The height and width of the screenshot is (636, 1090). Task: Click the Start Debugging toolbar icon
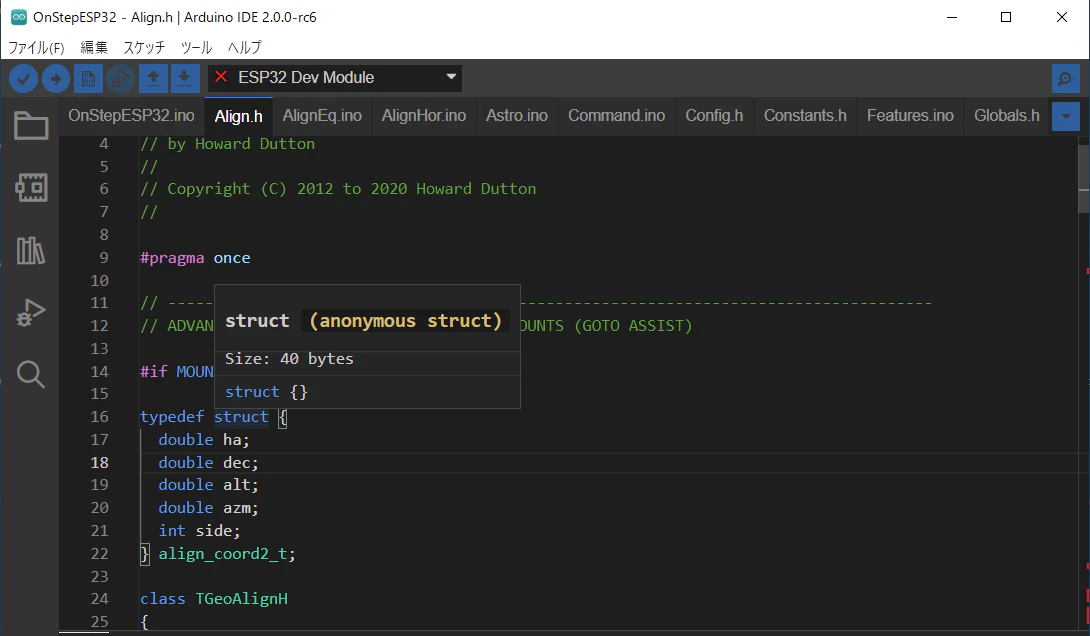pos(120,79)
